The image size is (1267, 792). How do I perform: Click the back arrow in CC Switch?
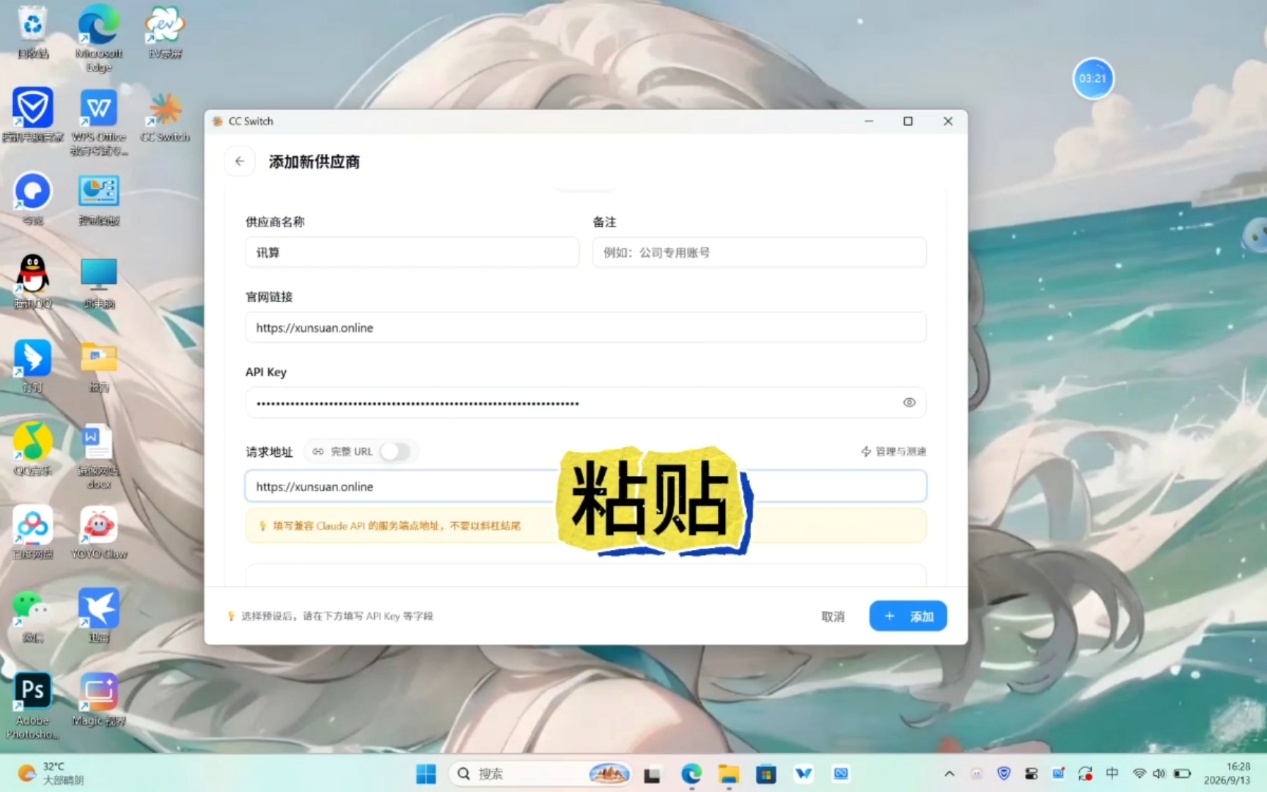click(239, 161)
